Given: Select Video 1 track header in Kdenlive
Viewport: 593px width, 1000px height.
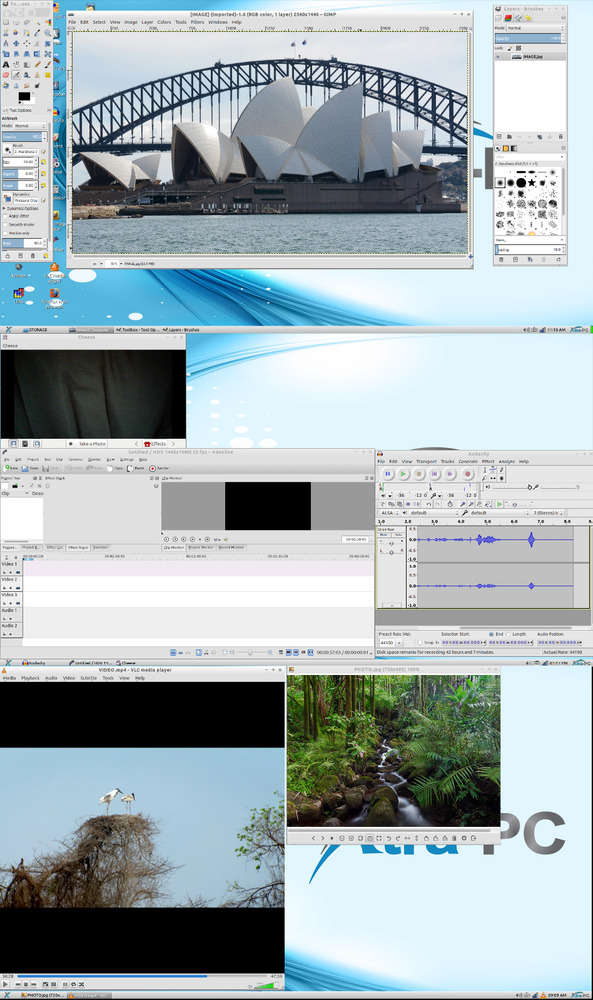Looking at the screenshot, I should [x=11, y=568].
